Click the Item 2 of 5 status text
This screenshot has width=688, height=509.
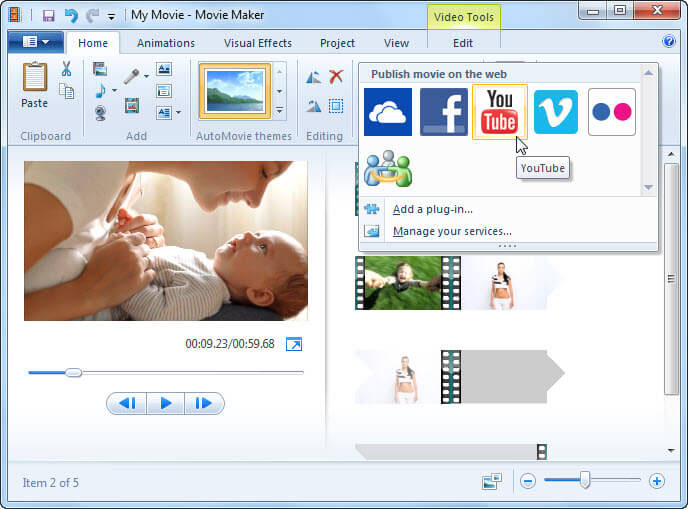(51, 483)
